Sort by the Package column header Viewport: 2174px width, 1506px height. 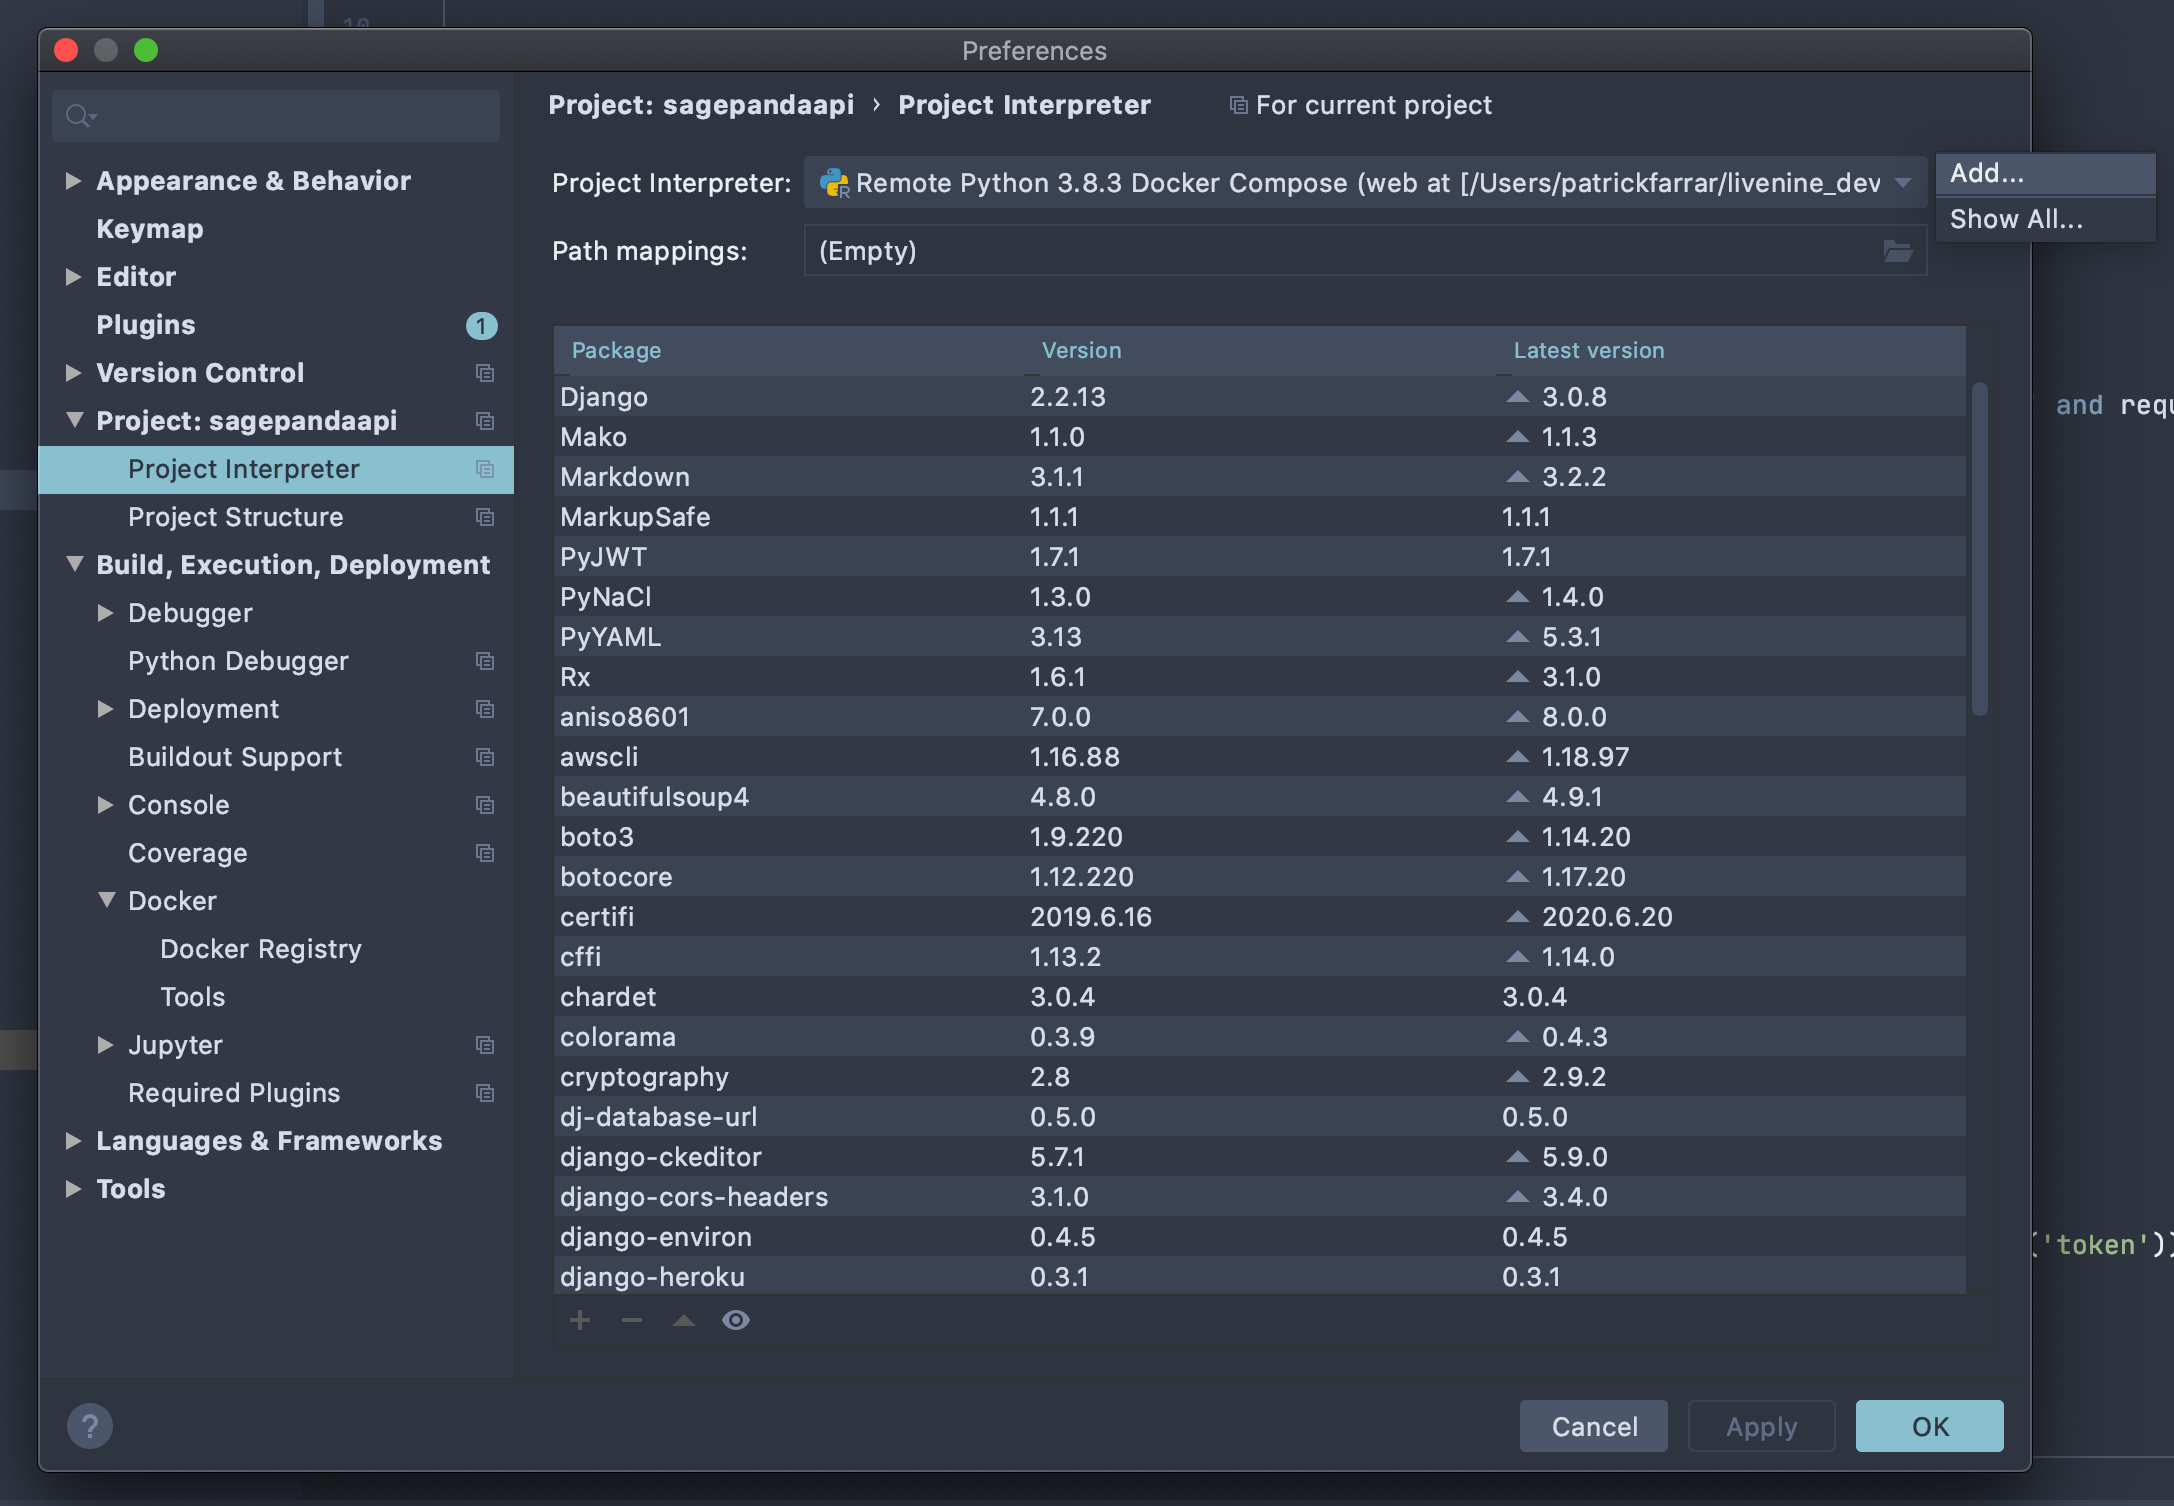pyautogui.click(x=789, y=351)
